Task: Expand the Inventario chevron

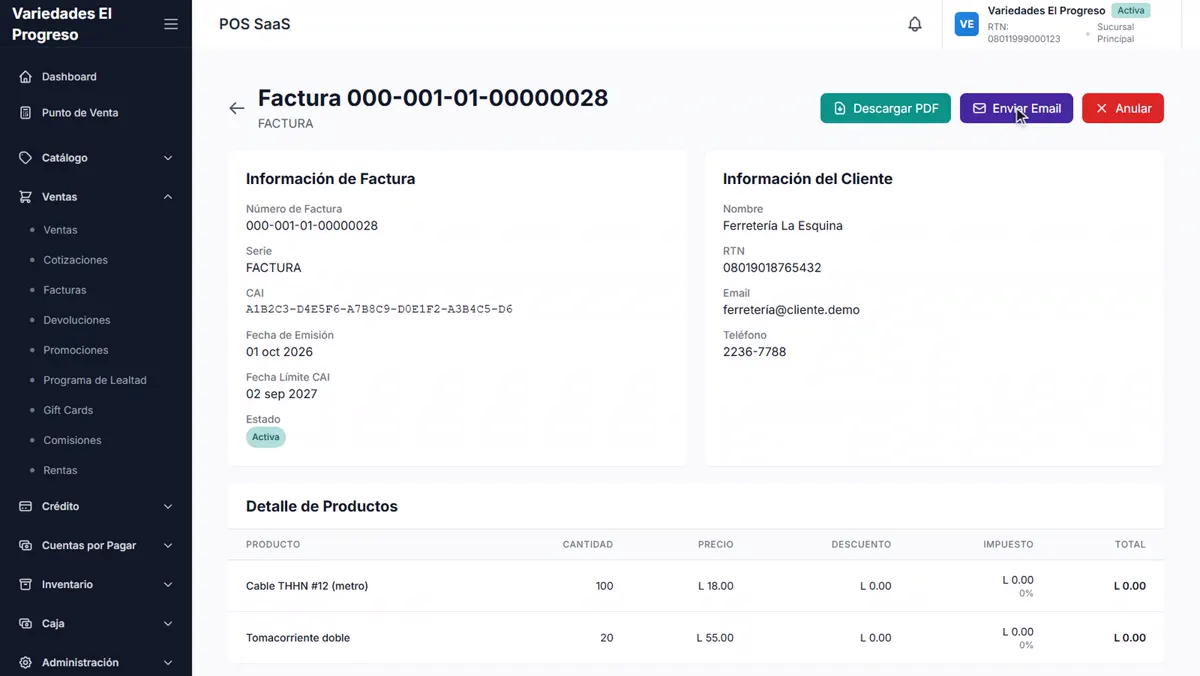Action: [168, 584]
